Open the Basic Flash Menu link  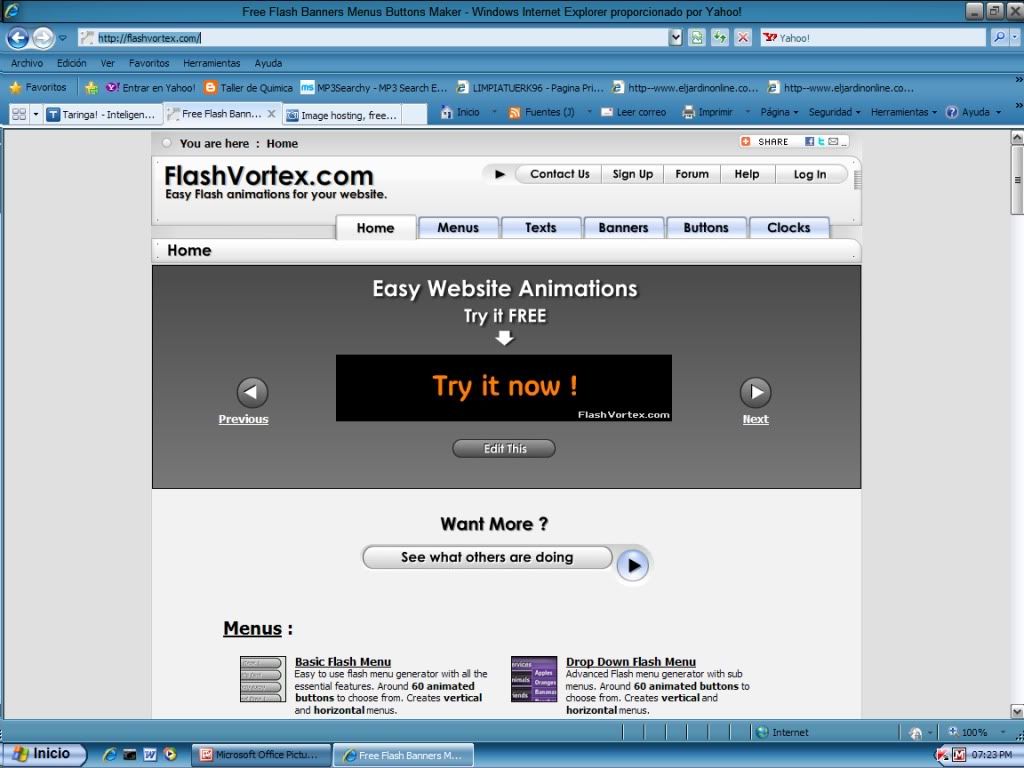pyautogui.click(x=343, y=662)
